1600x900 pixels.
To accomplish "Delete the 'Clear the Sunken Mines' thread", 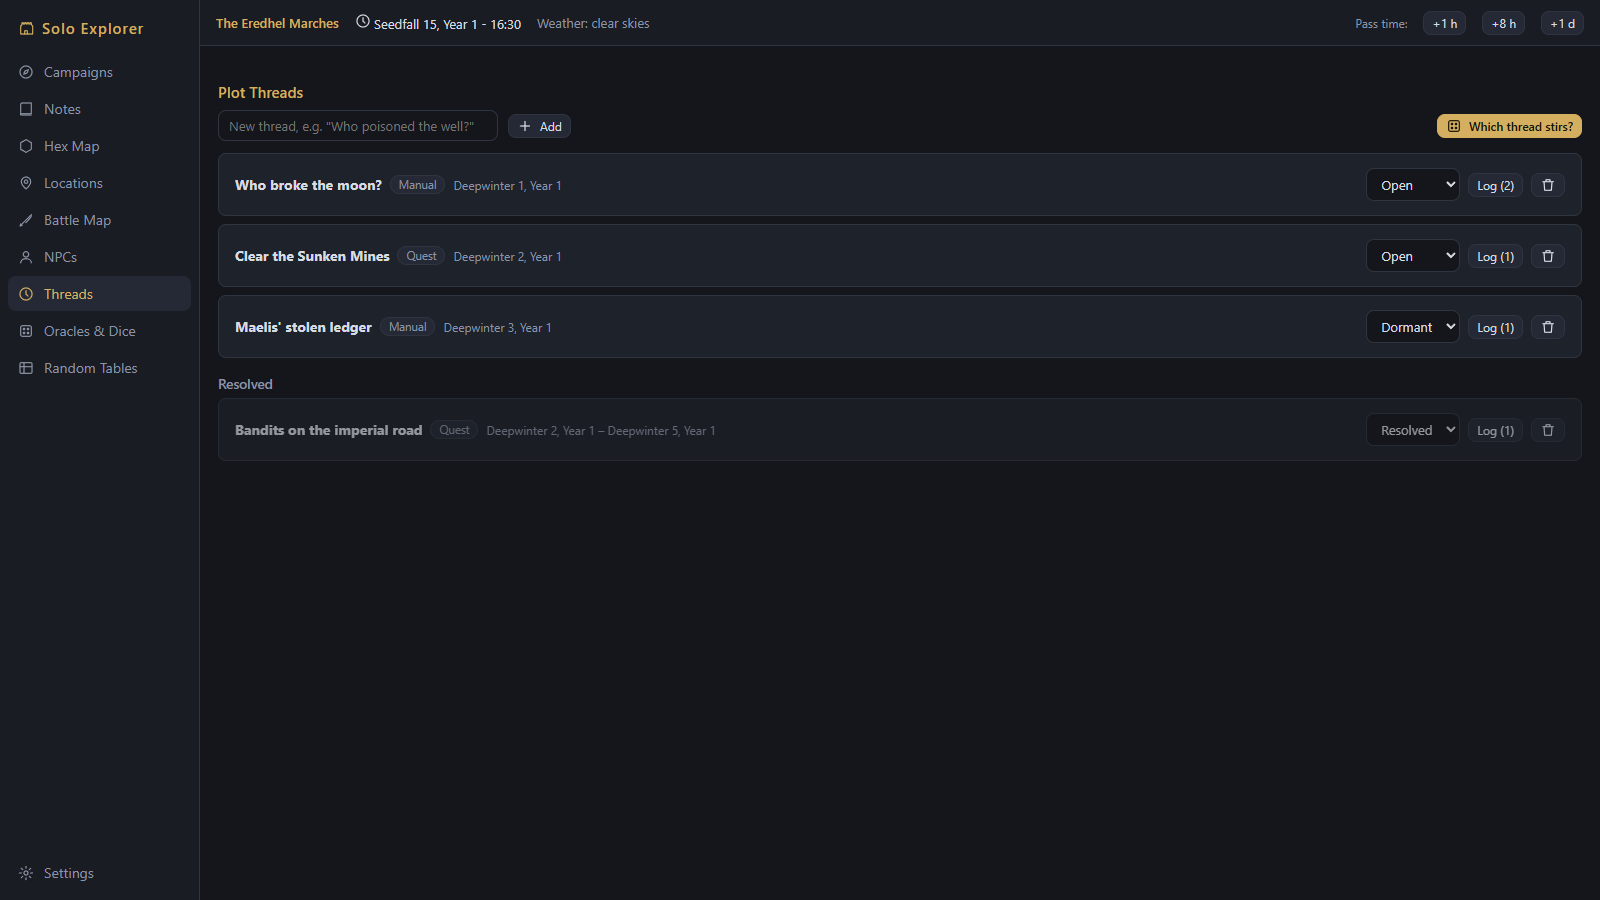I will coord(1548,256).
